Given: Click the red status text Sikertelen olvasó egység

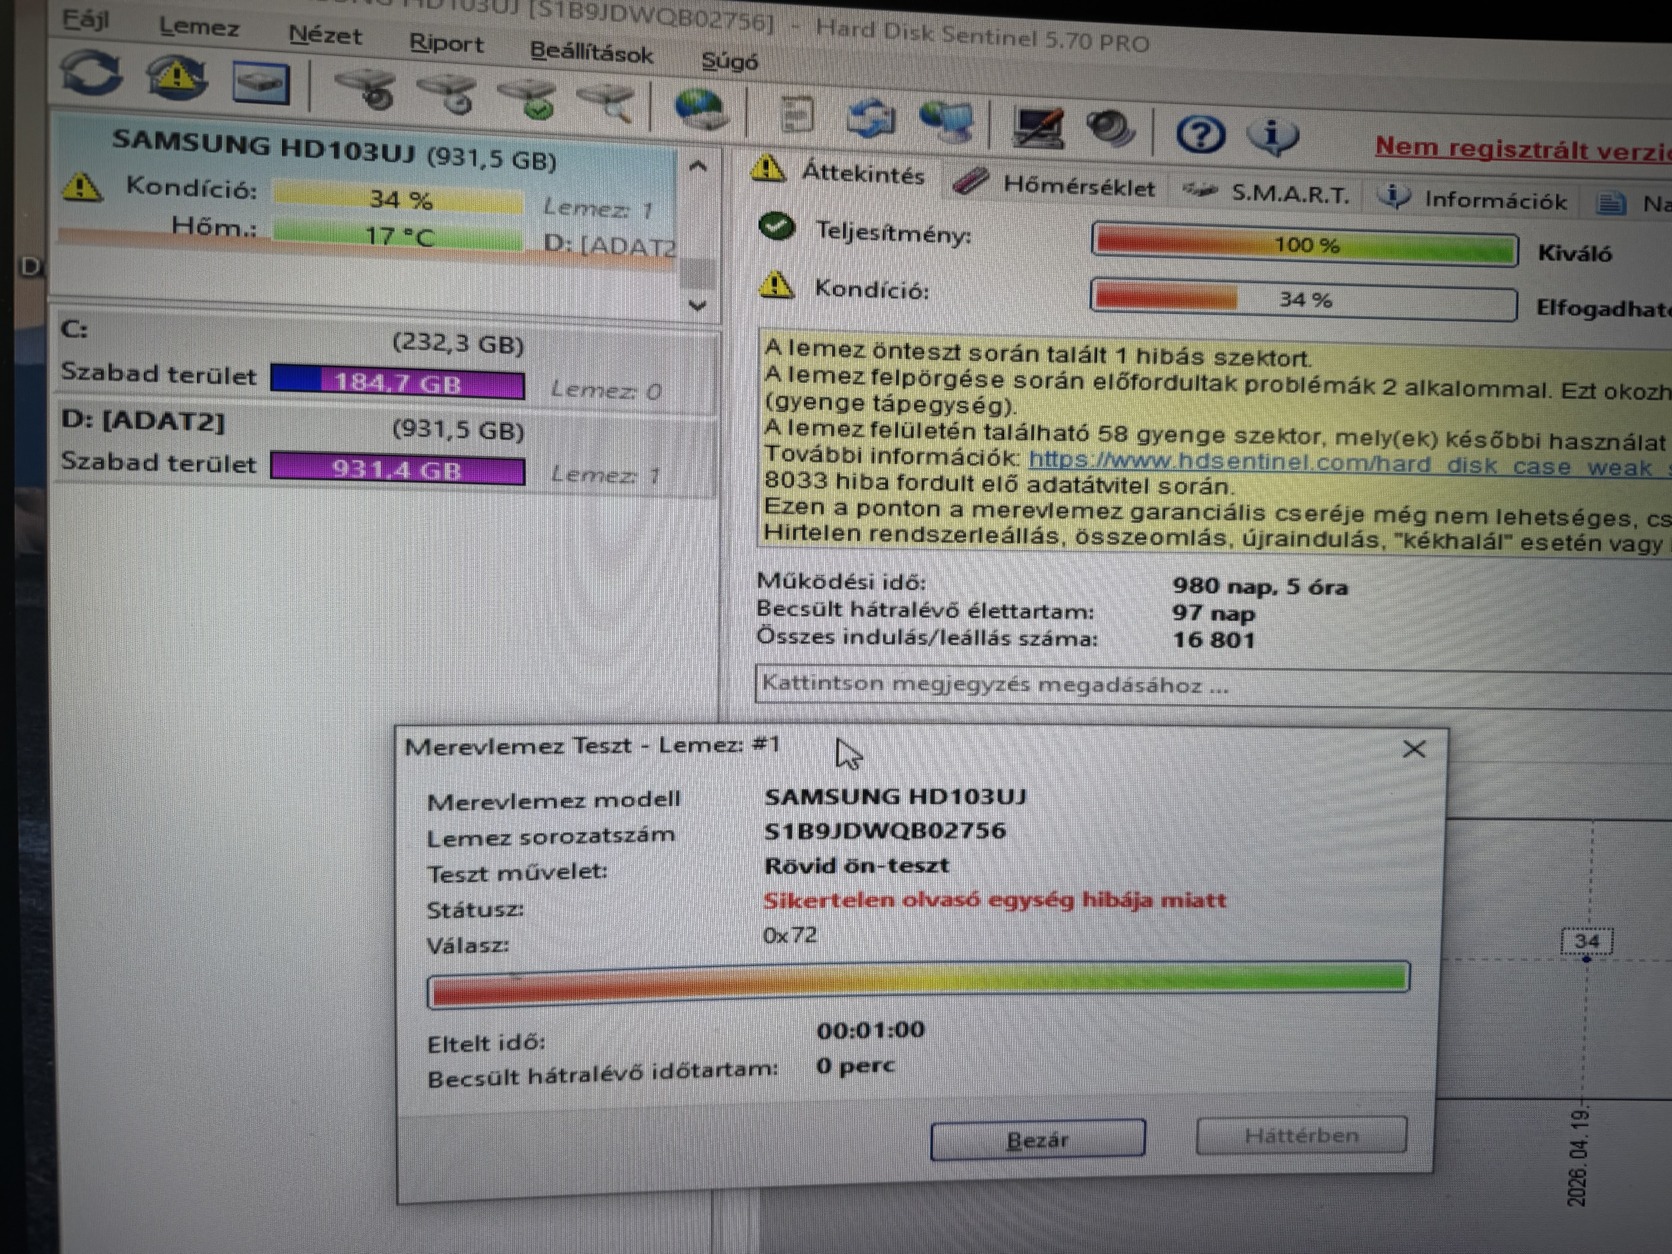Looking at the screenshot, I should pyautogui.click(x=995, y=899).
